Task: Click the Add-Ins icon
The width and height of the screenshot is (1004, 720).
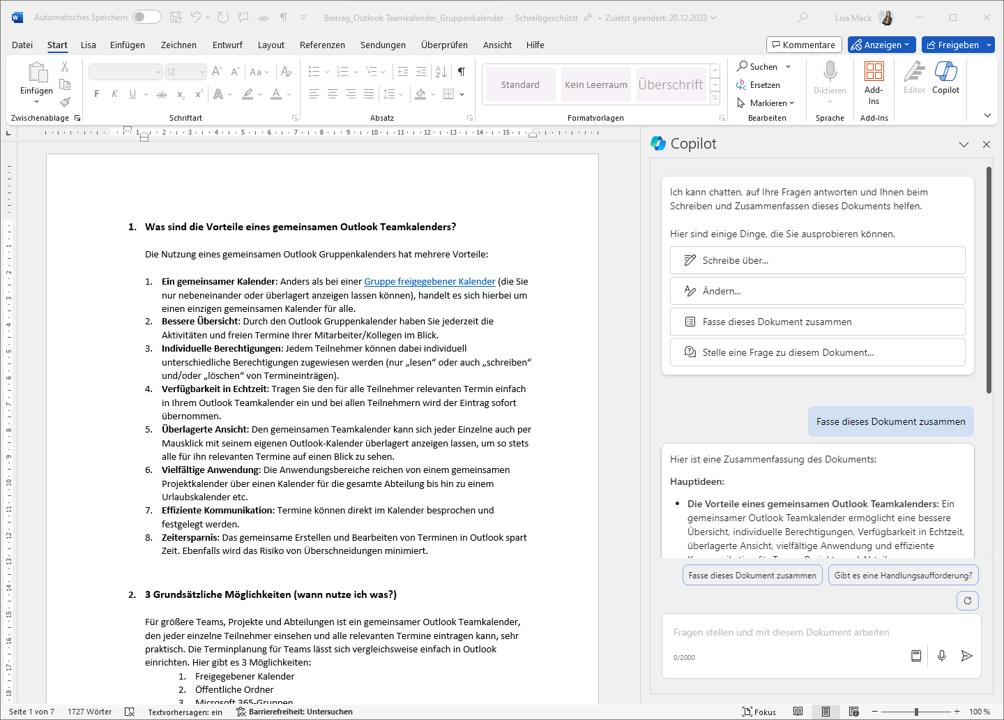Action: (x=873, y=71)
